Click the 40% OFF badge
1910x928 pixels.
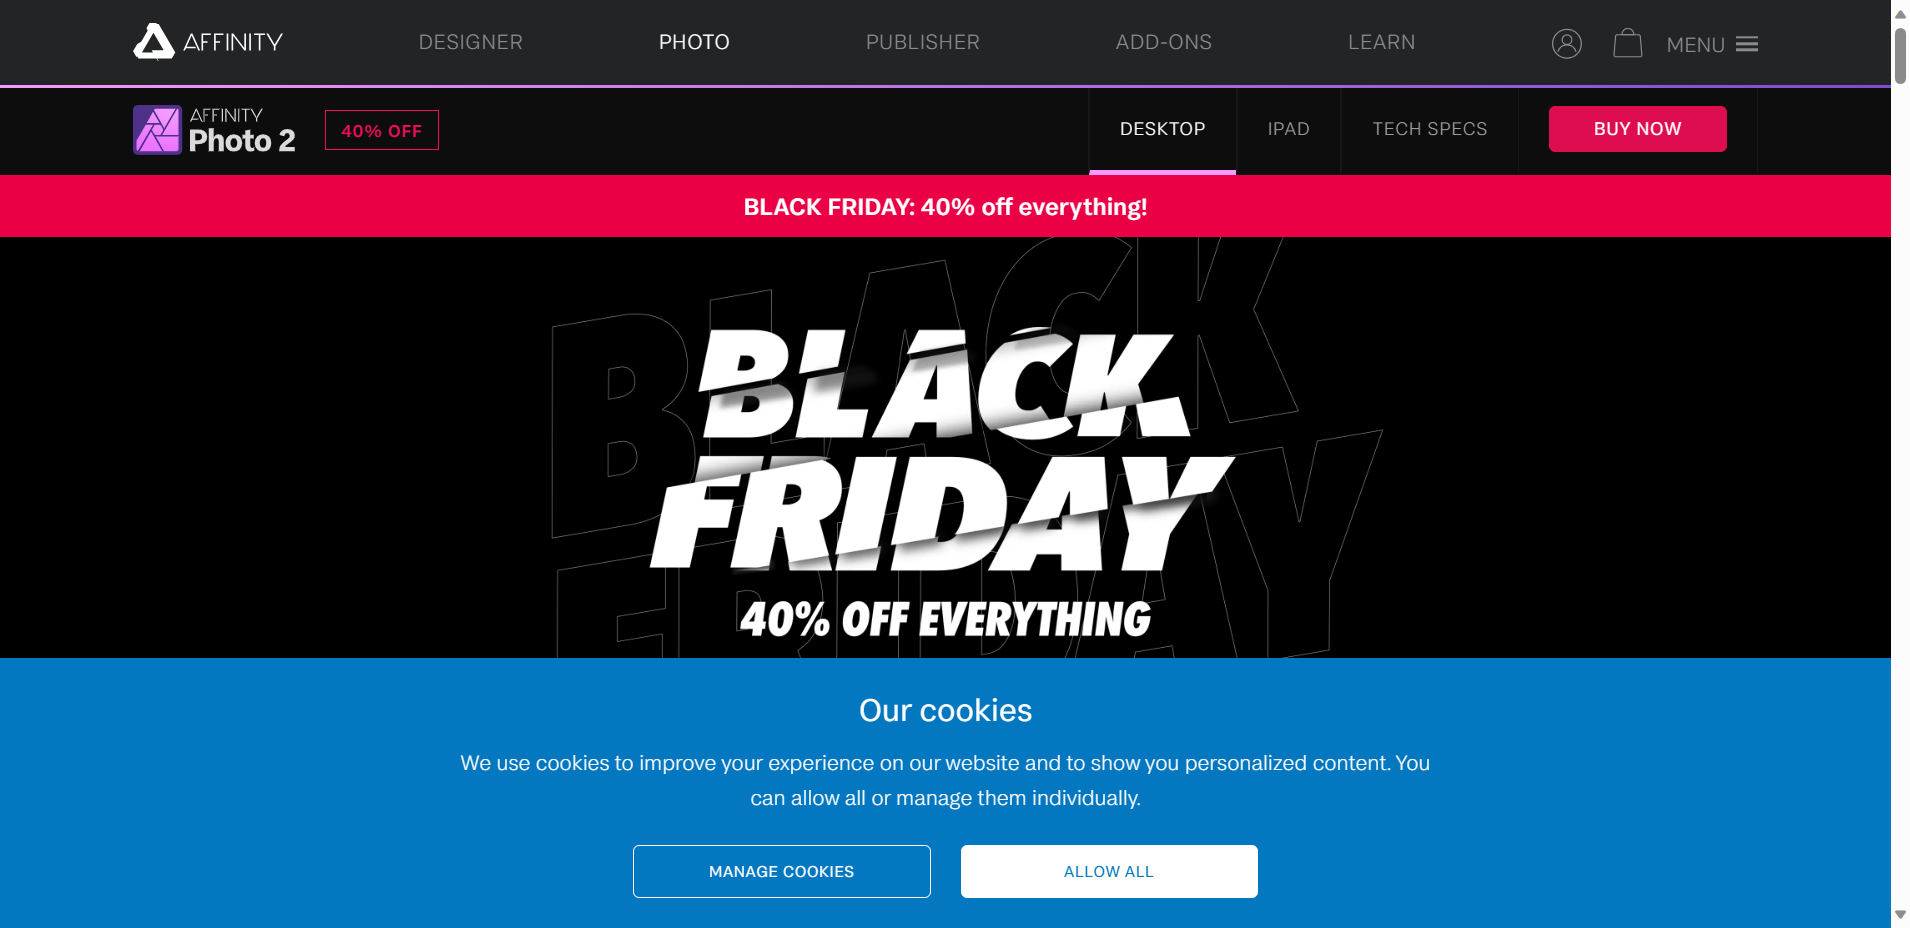[381, 131]
